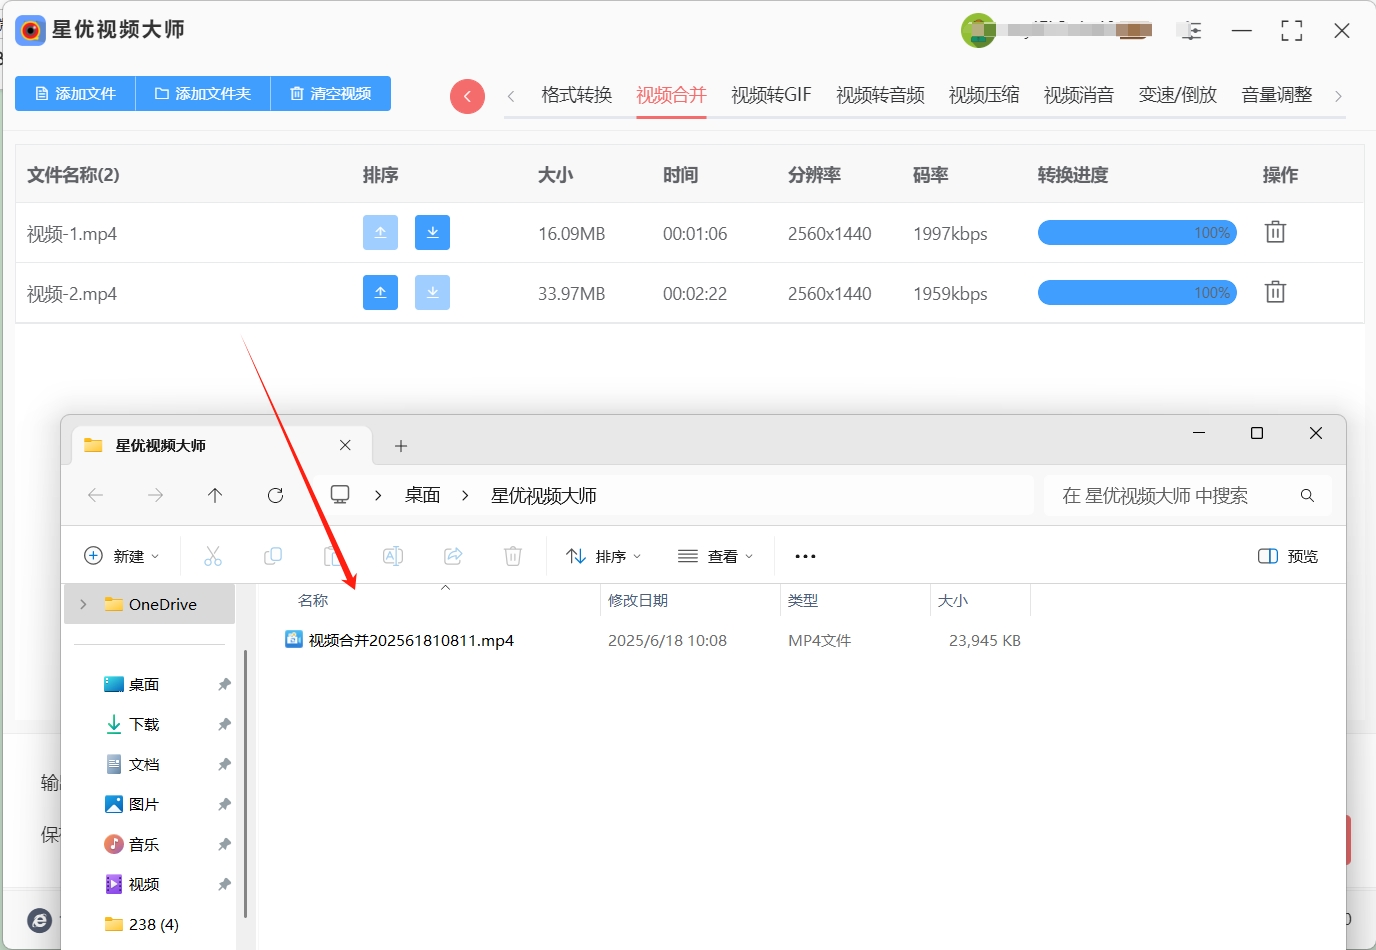Viewport: 1376px width, 950px height.
Task: Sort by 名称 column header
Action: (313, 600)
